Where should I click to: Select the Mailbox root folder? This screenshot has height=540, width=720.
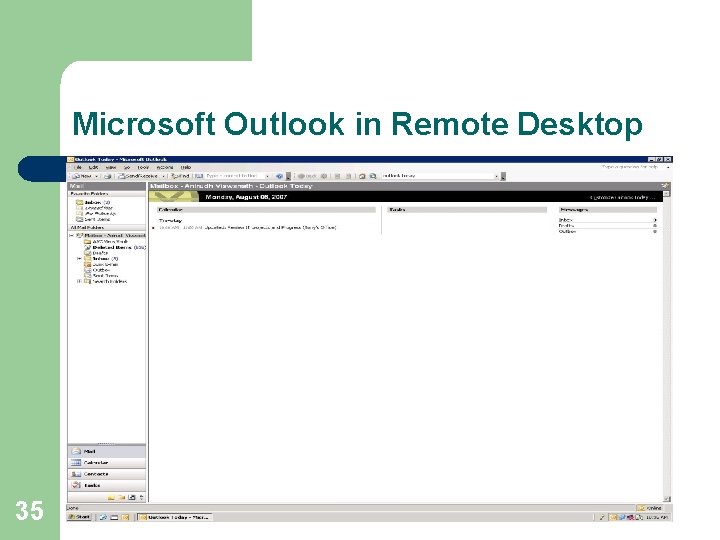(111, 236)
